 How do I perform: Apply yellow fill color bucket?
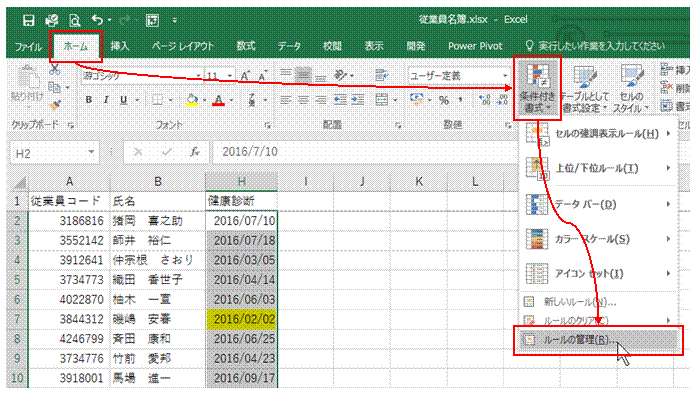tap(191, 100)
